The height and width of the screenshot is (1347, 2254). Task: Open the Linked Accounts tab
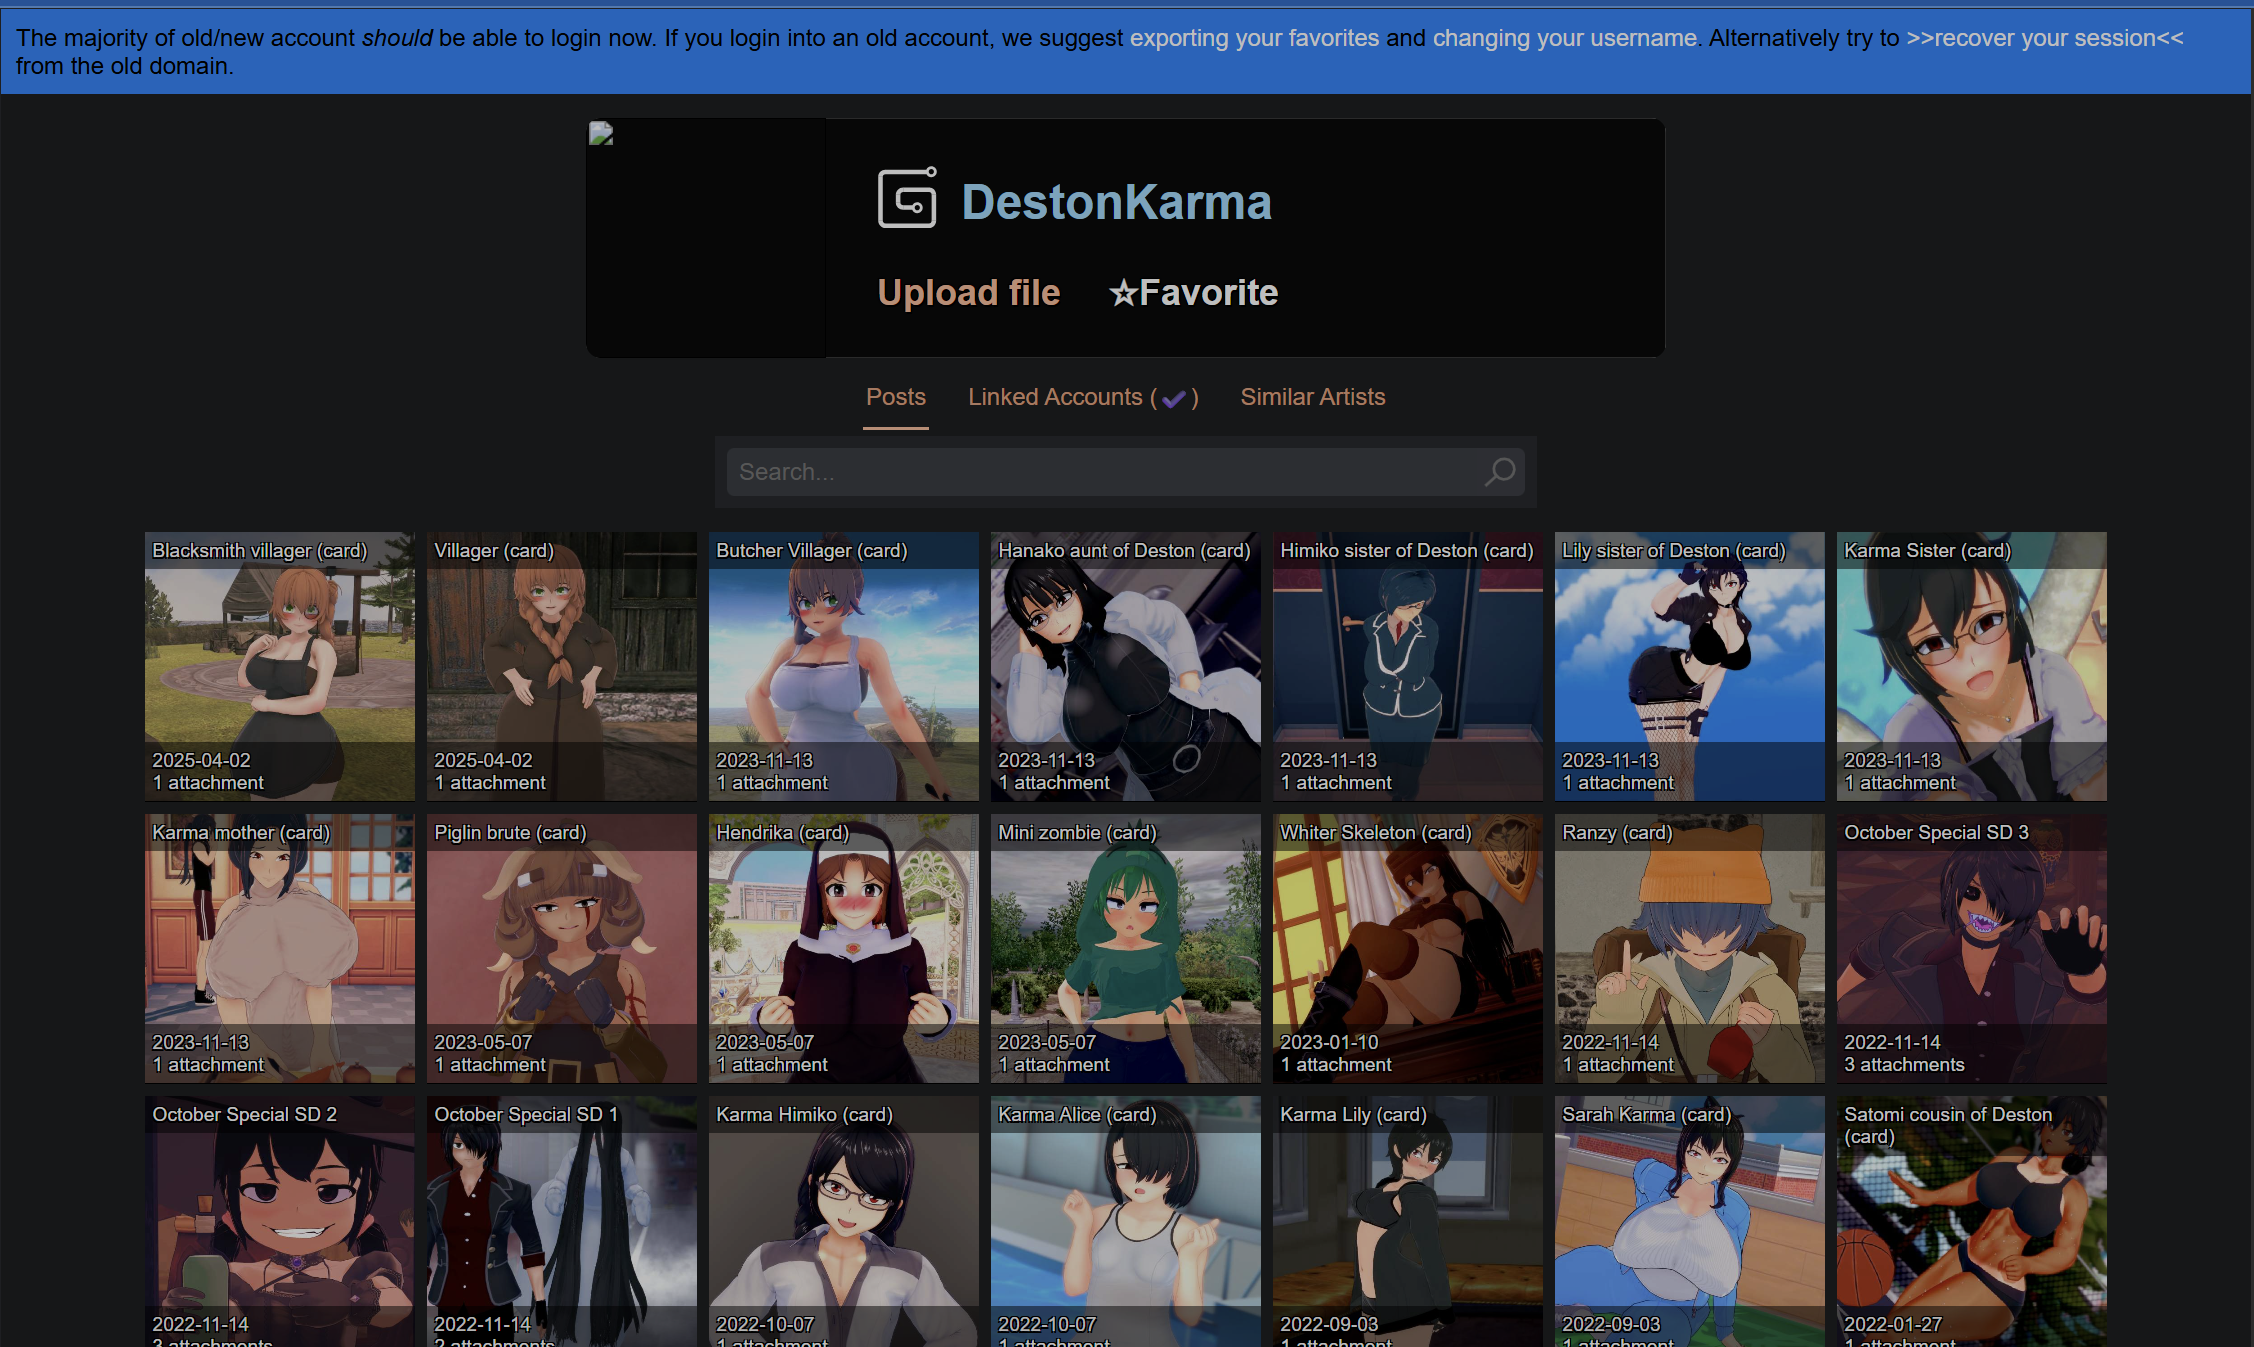(x=1055, y=397)
